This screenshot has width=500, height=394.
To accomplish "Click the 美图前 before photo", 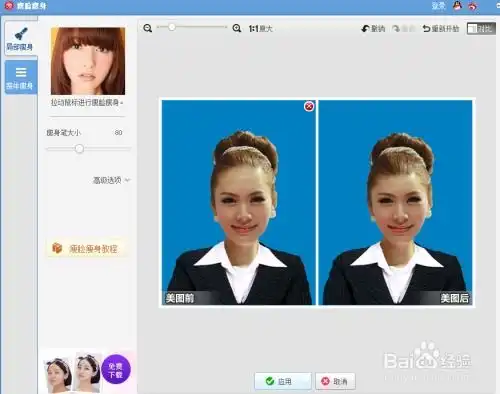I will coord(238,202).
